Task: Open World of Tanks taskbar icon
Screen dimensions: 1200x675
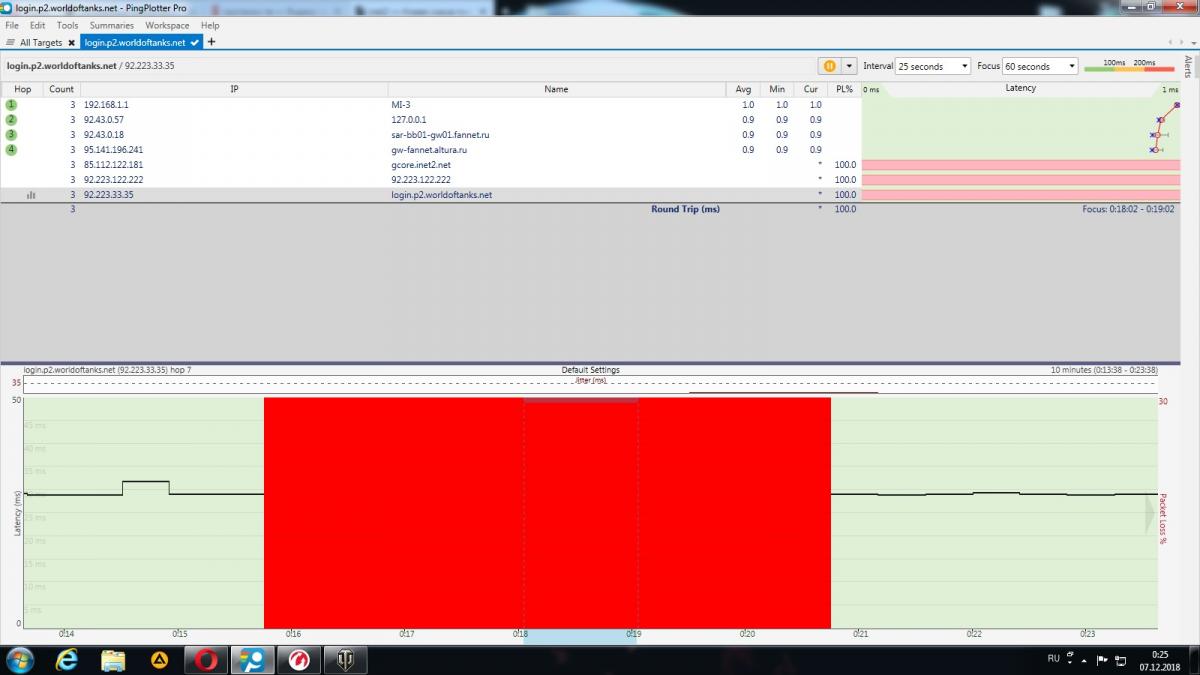Action: click(x=344, y=660)
